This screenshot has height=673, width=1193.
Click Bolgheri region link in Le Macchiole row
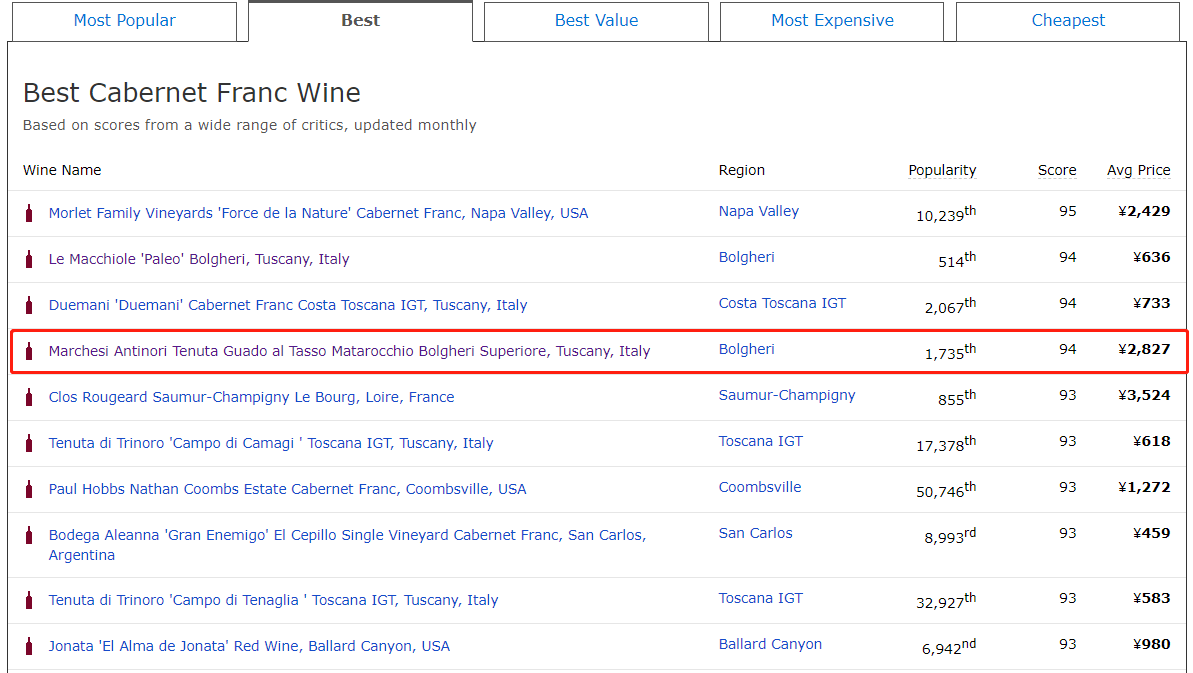click(x=746, y=257)
